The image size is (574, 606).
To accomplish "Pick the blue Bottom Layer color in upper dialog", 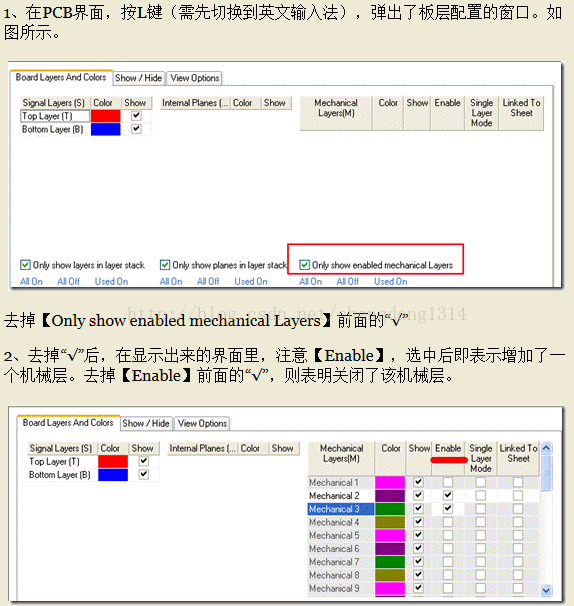I will point(106,129).
